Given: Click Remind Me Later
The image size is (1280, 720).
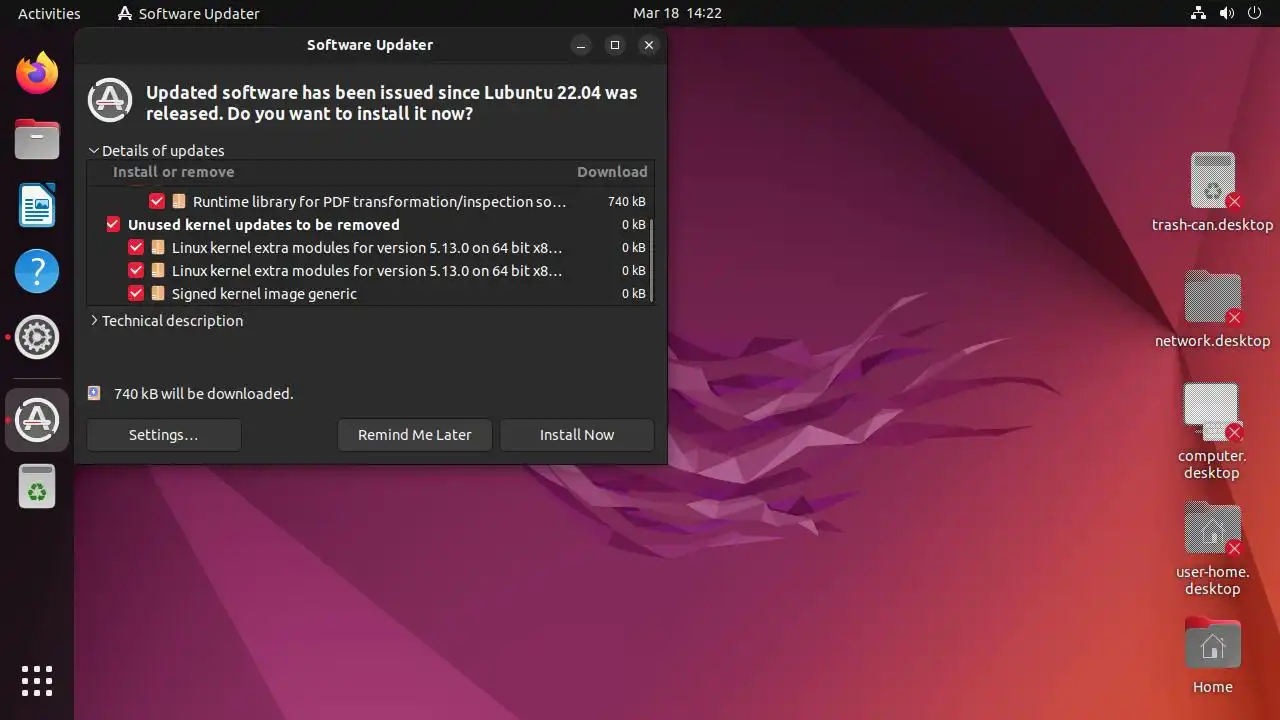Looking at the screenshot, I should tap(415, 434).
